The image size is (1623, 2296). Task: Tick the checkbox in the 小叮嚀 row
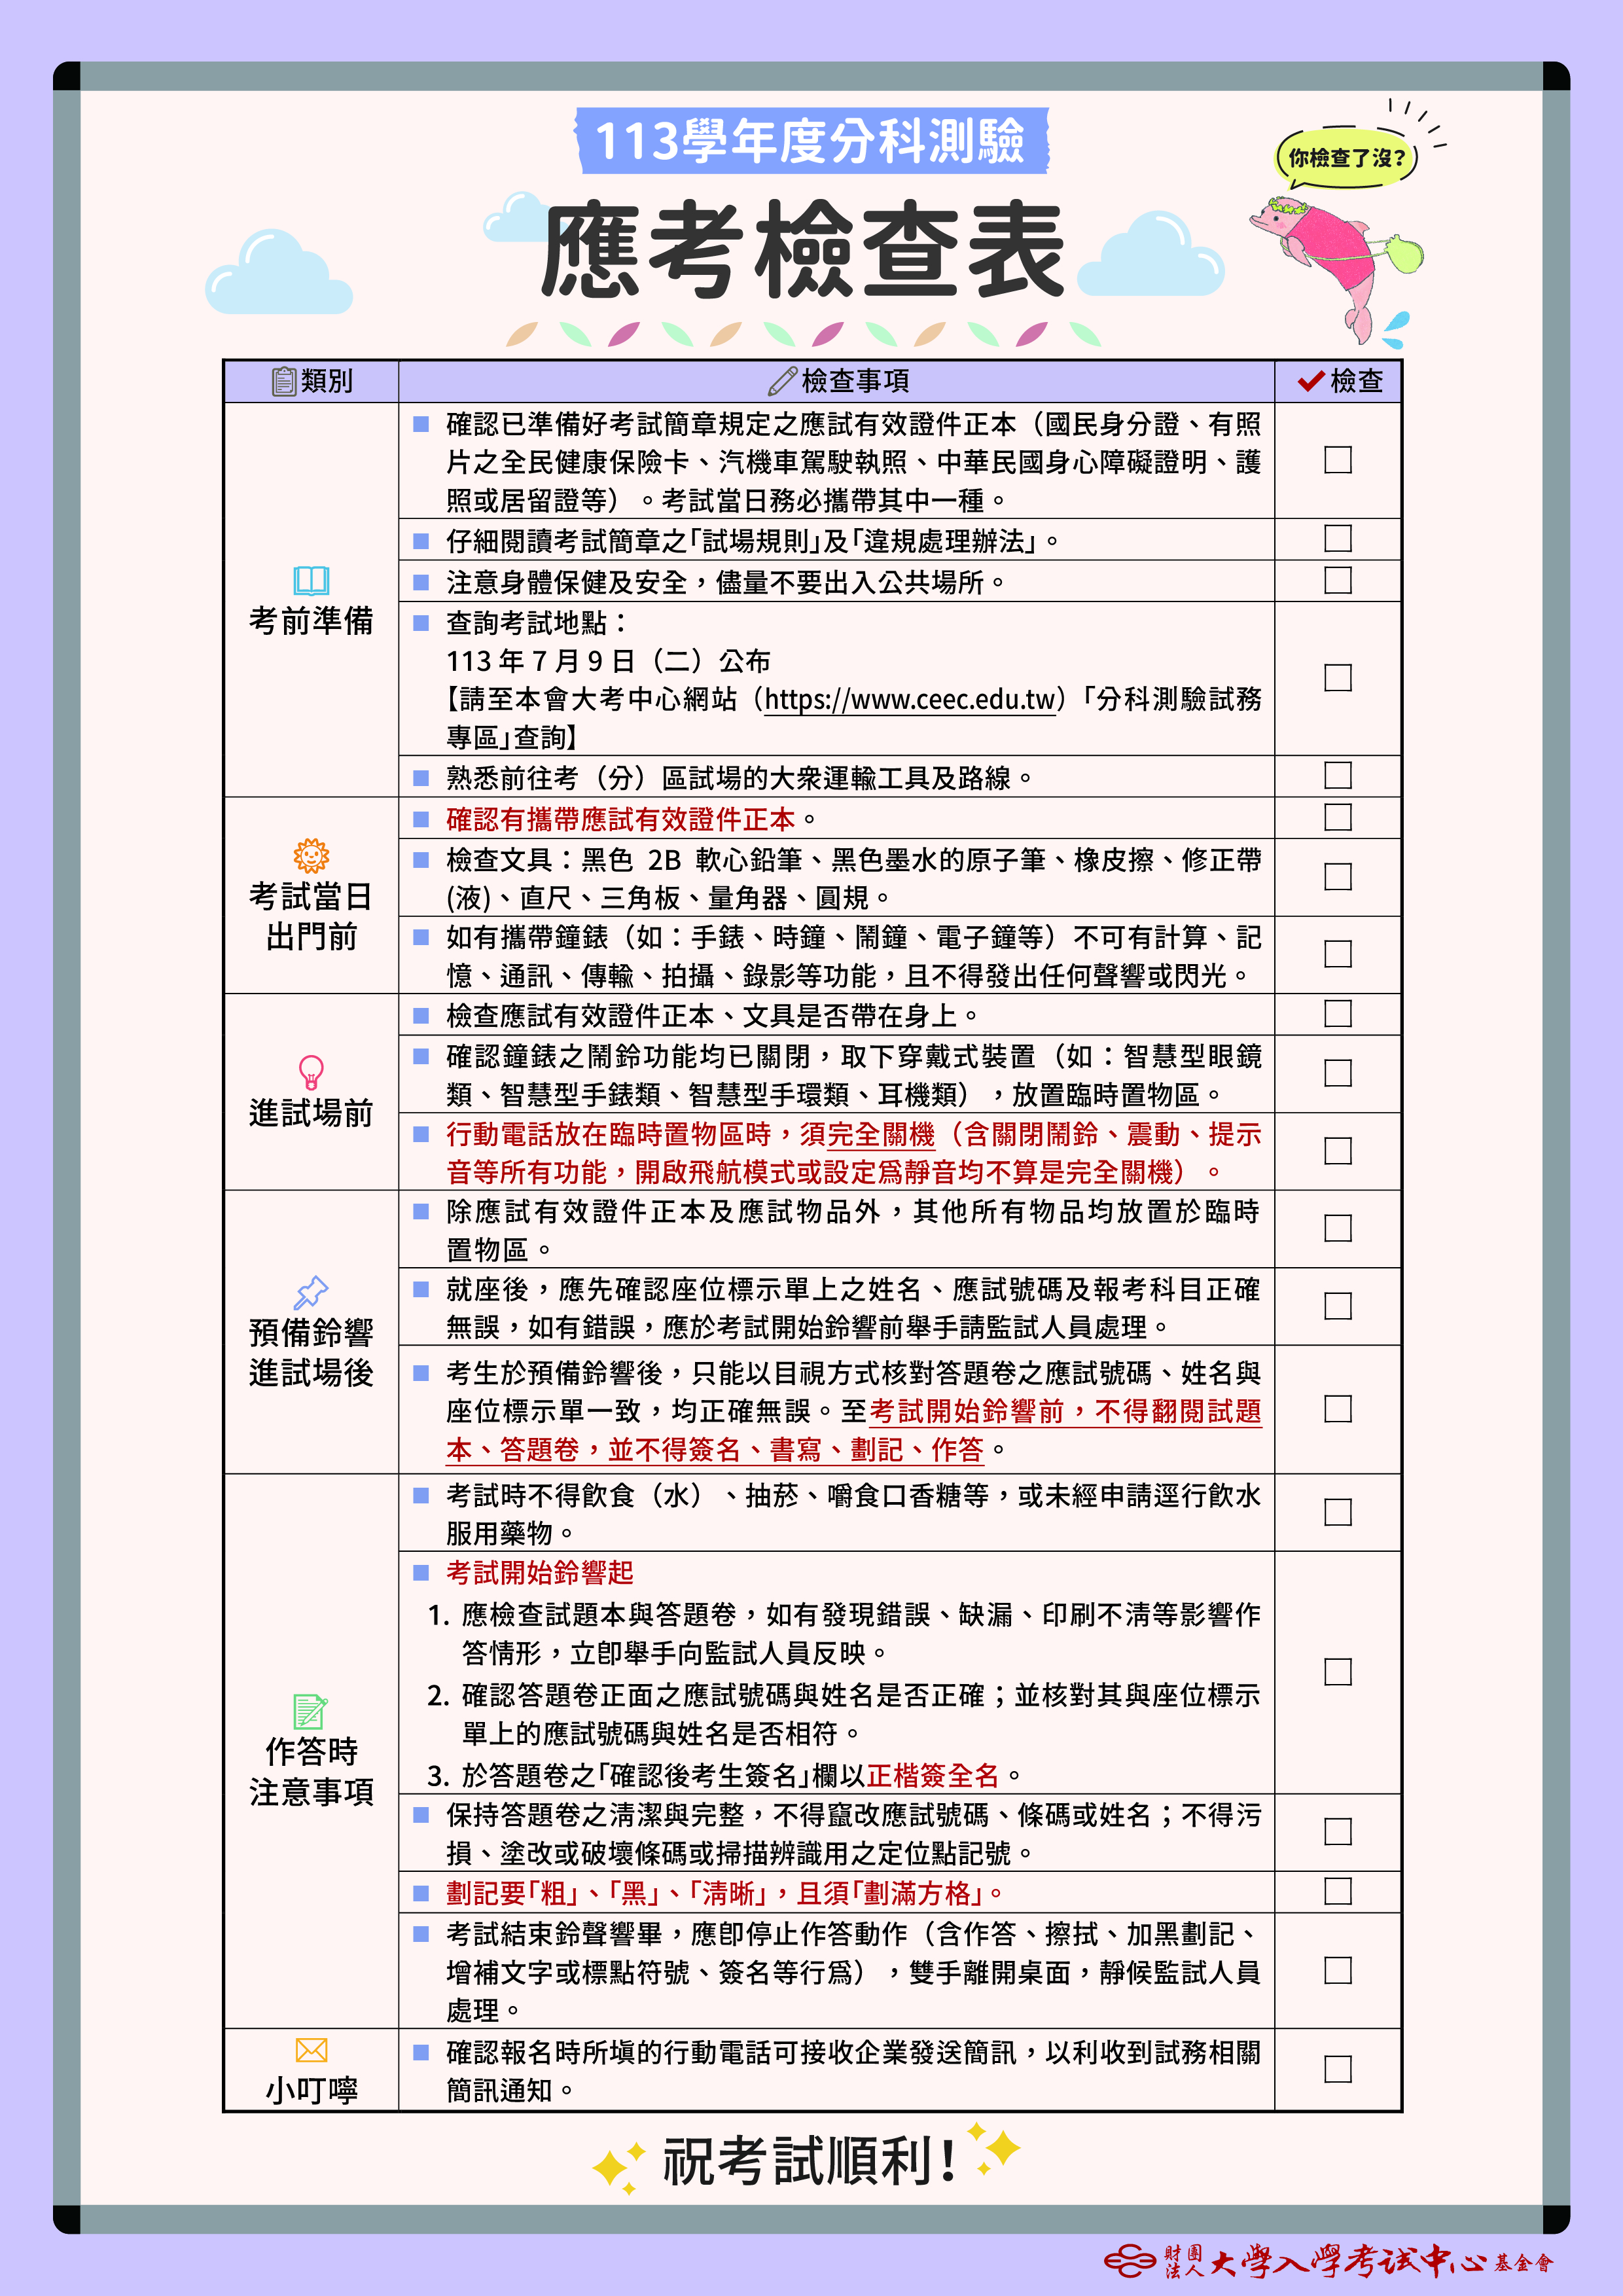[x=1337, y=2069]
